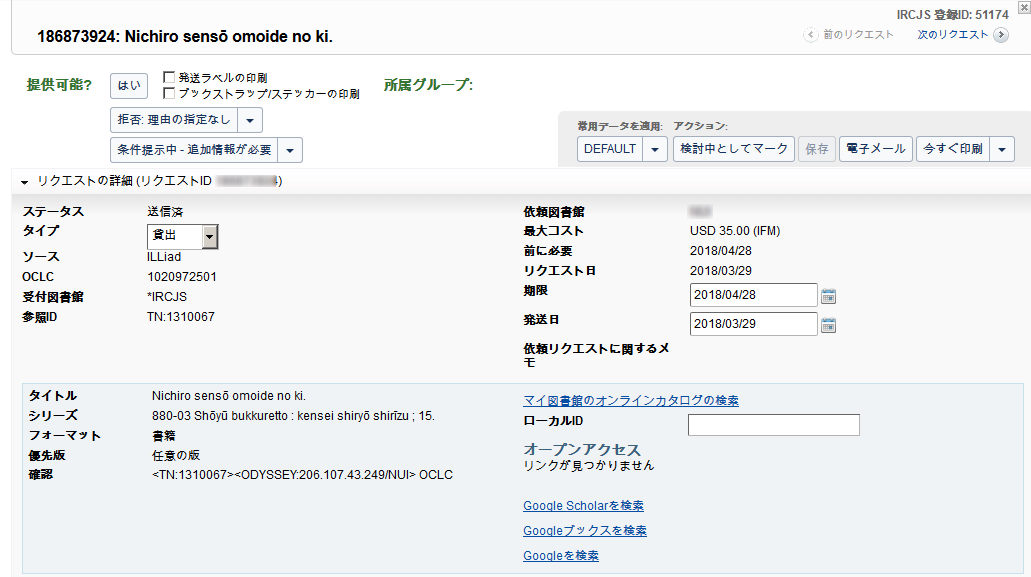Open the DEFAULT constant data dropdown
Screen dimensions: 1031x577
click(x=655, y=149)
